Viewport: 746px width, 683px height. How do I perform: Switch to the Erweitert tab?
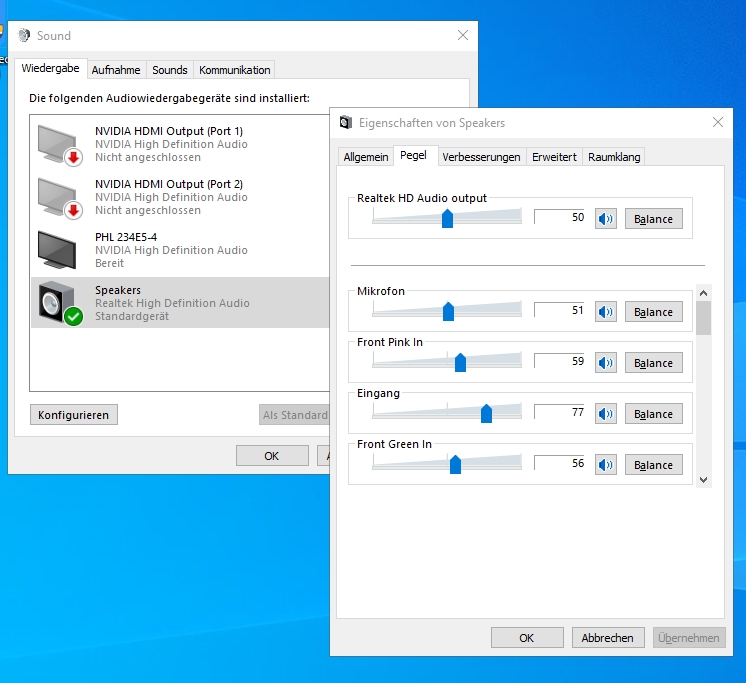coord(554,157)
